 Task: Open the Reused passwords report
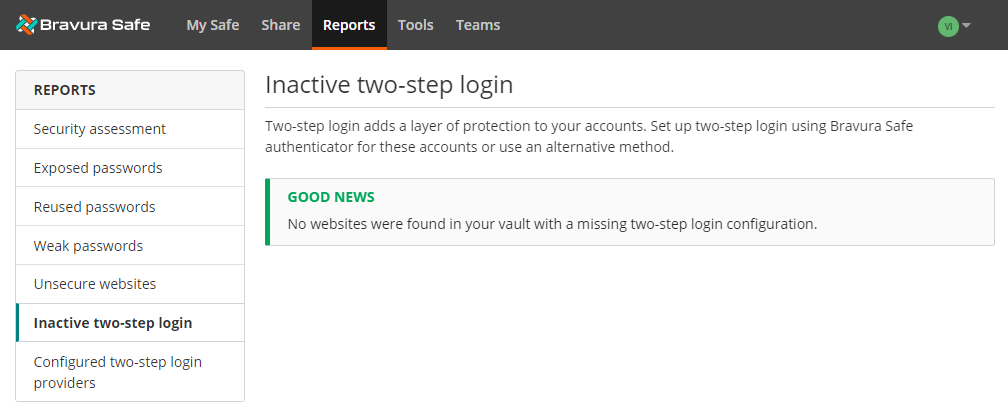click(x=130, y=206)
